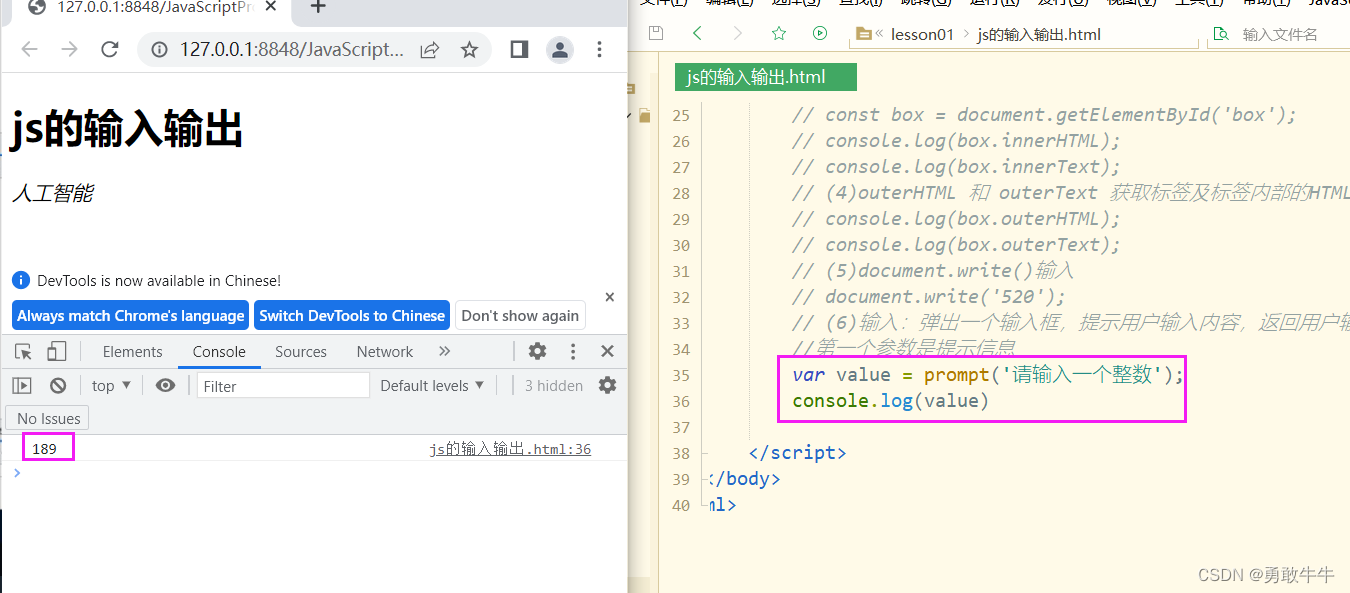The image size is (1350, 593).
Task: Toggle console sidebar panel
Action: [22, 385]
